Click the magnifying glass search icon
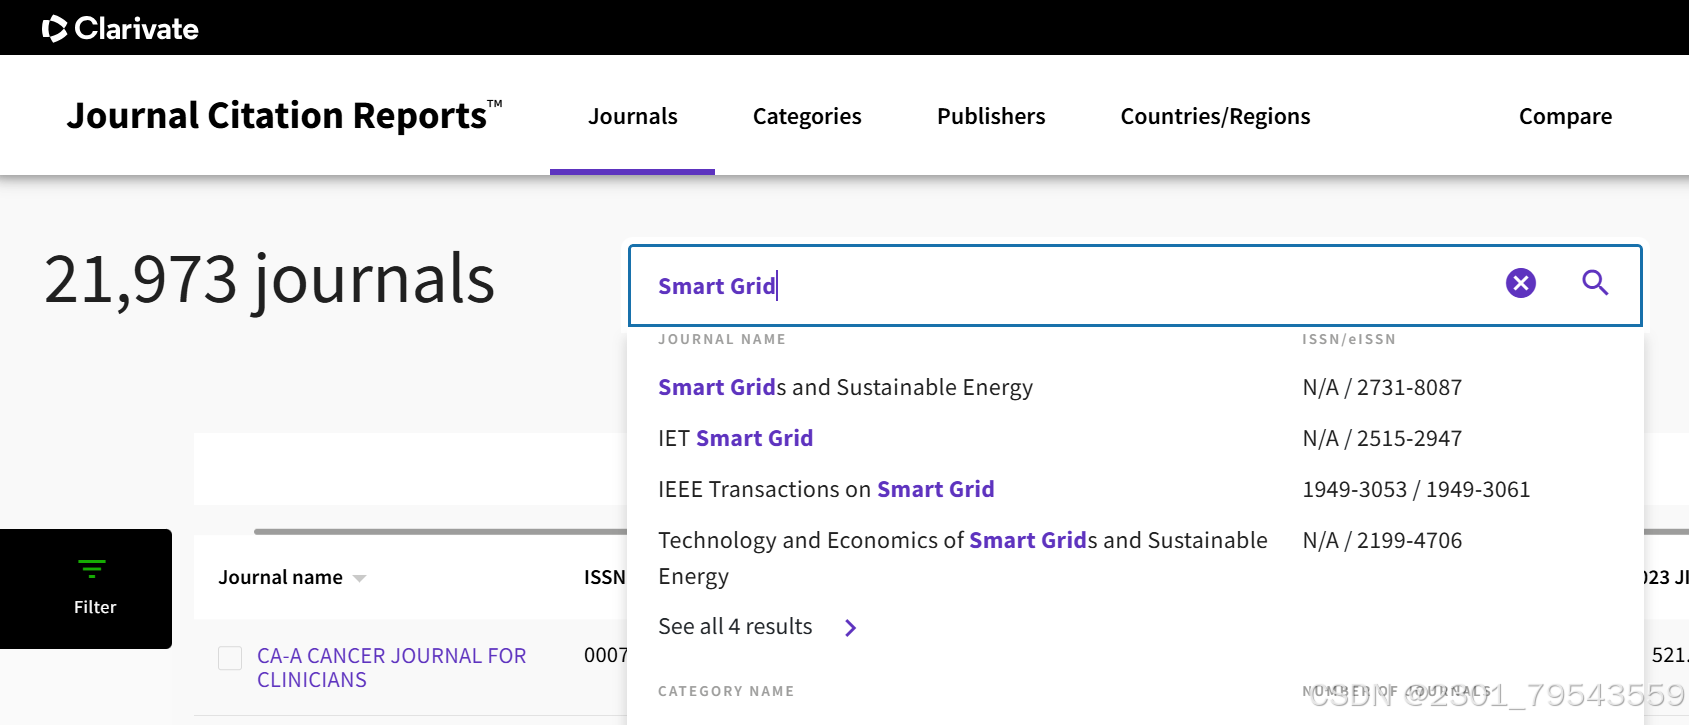This screenshot has height=725, width=1689. [1595, 283]
